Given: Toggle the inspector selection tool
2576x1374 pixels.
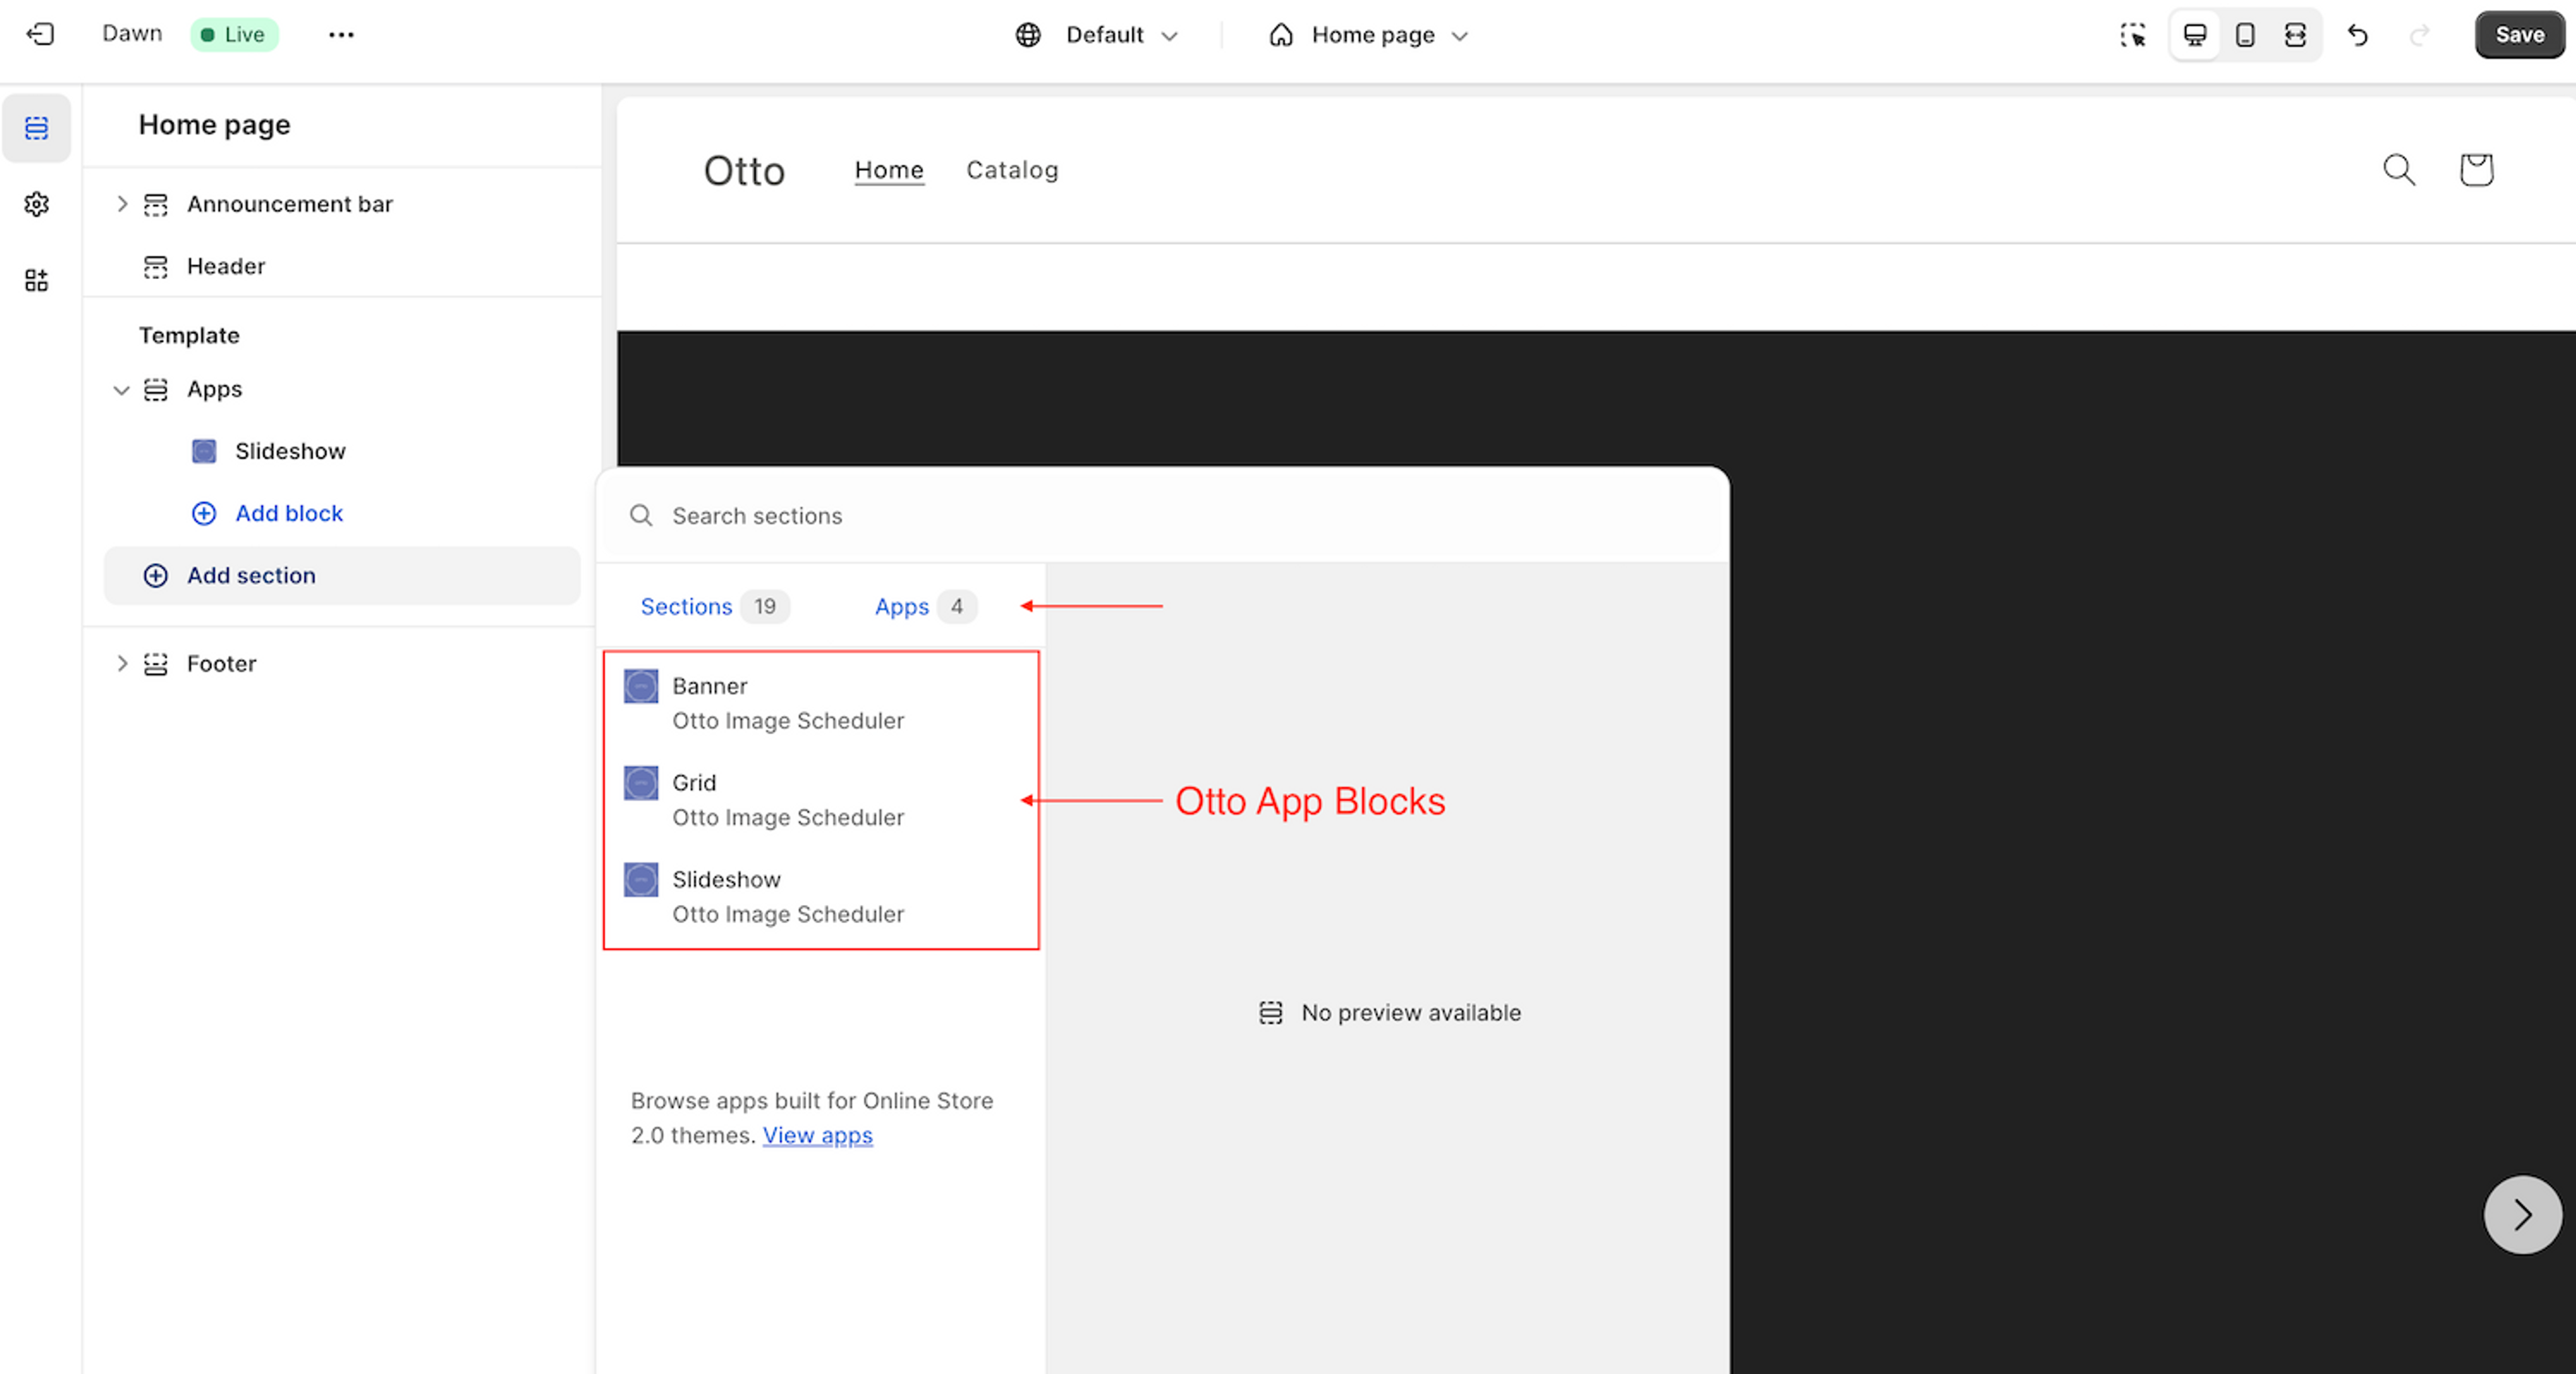Looking at the screenshot, I should 2132,35.
